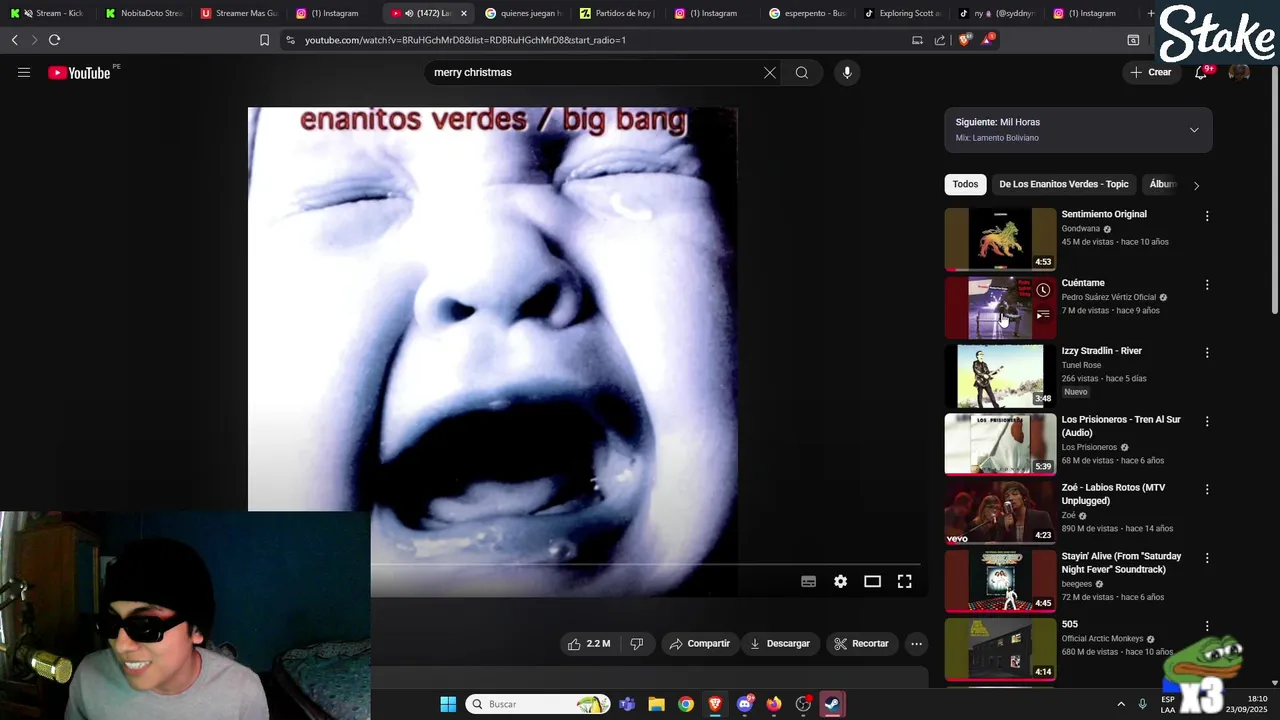This screenshot has height=720, width=1280.
Task: Toggle subtitles on the video player
Action: click(809, 581)
